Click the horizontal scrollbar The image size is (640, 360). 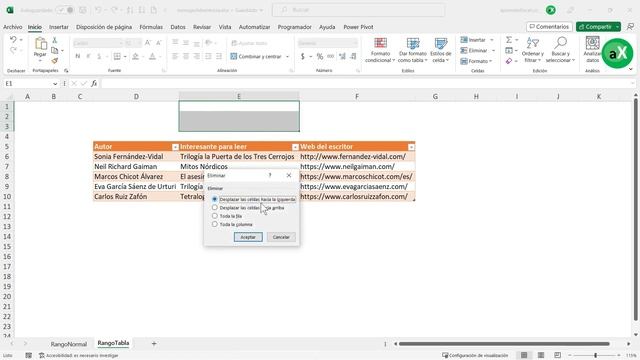click(504, 344)
